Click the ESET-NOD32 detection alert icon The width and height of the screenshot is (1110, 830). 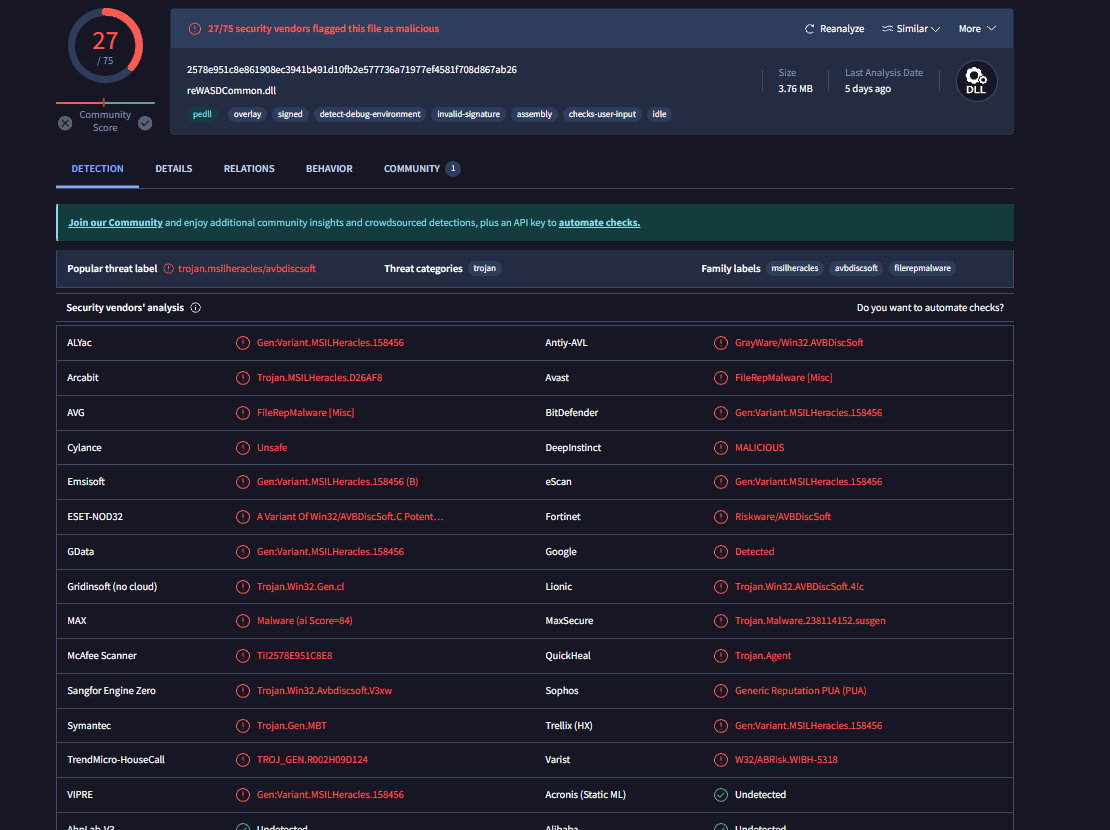(x=243, y=517)
